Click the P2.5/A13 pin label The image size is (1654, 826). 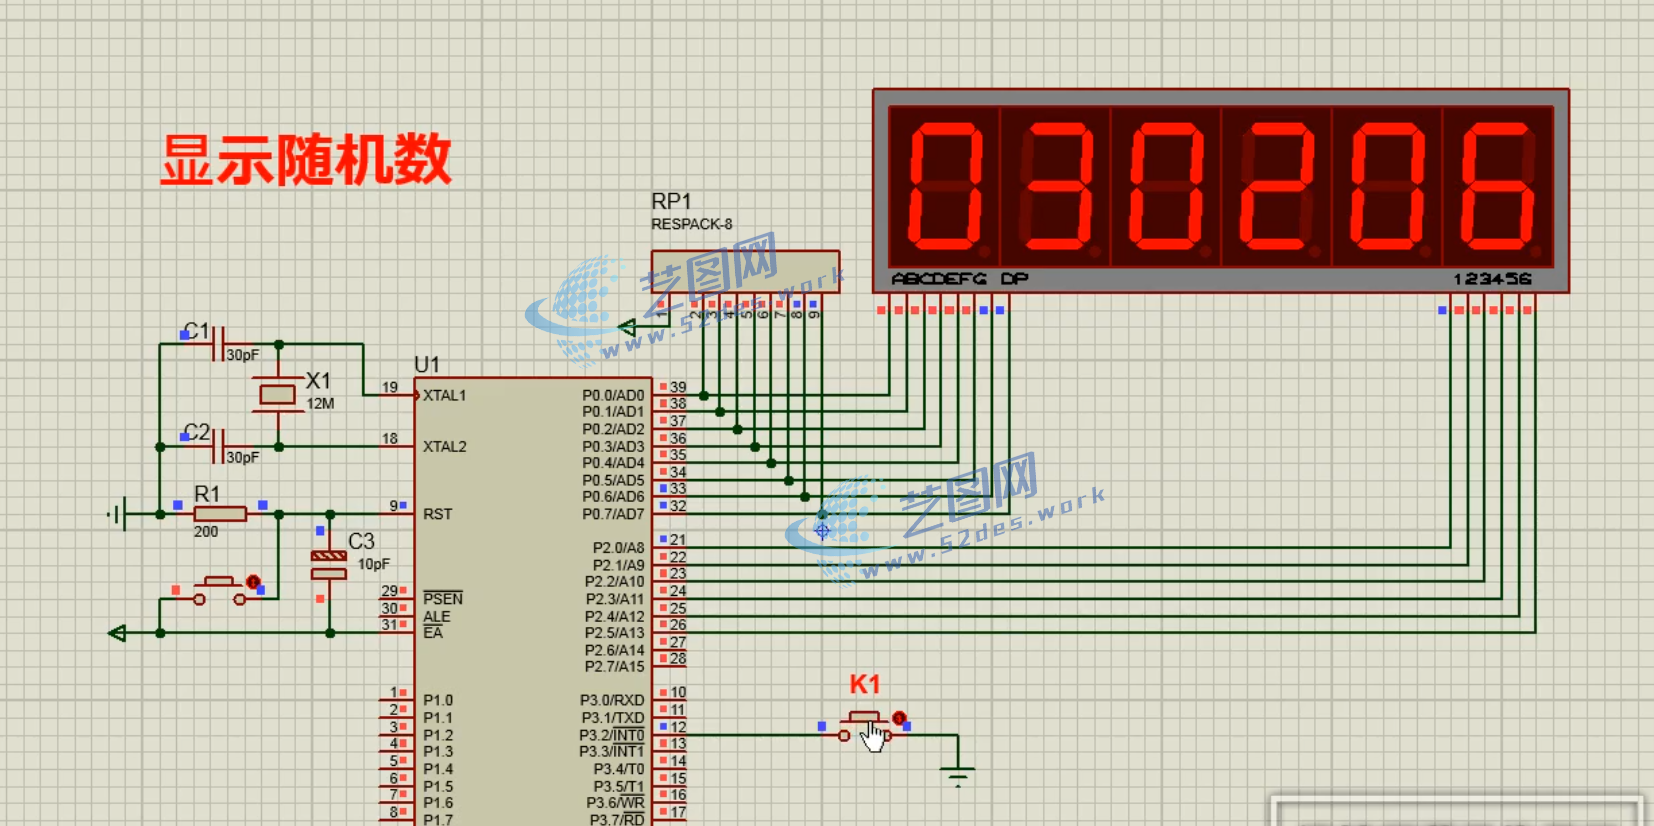click(x=614, y=633)
